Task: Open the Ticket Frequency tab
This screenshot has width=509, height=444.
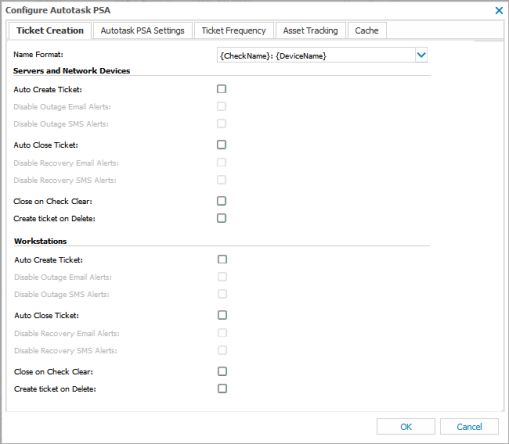Action: click(x=234, y=31)
